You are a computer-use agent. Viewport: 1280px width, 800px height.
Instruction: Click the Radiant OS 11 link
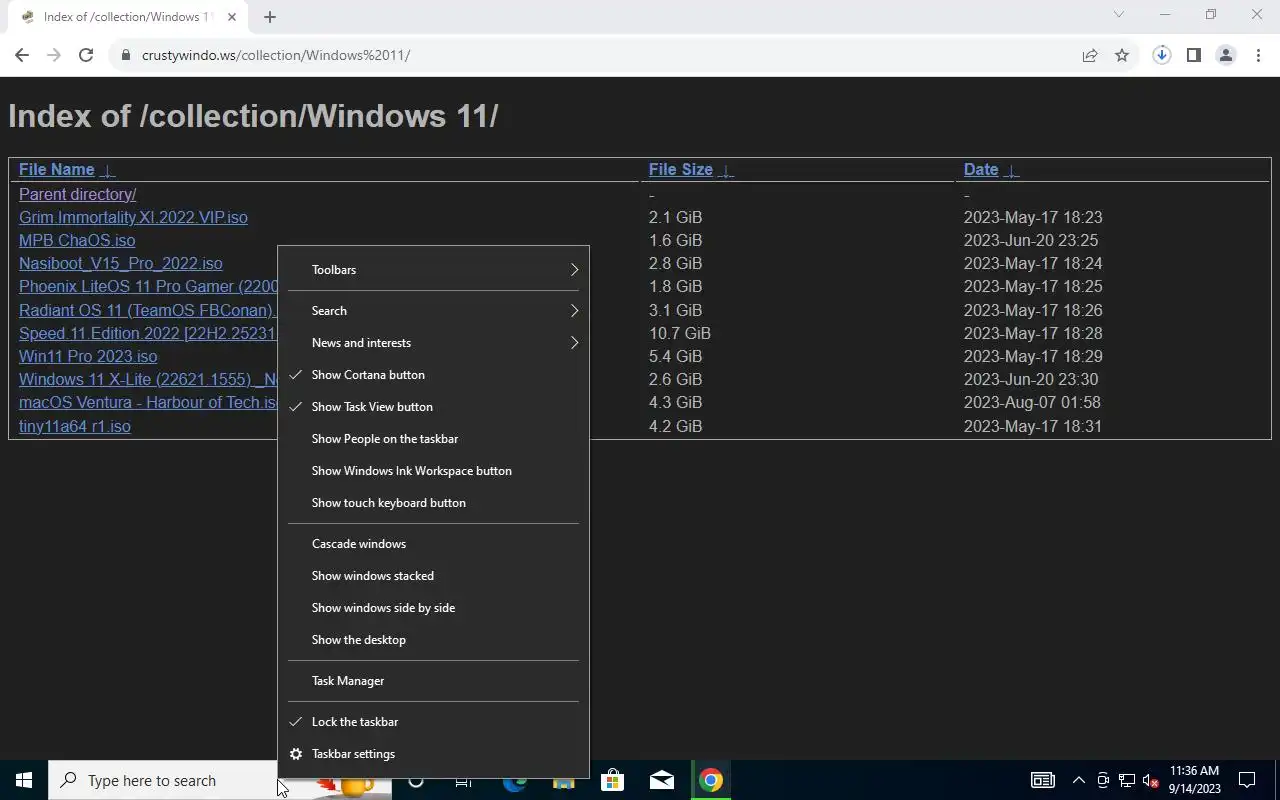tap(146, 311)
